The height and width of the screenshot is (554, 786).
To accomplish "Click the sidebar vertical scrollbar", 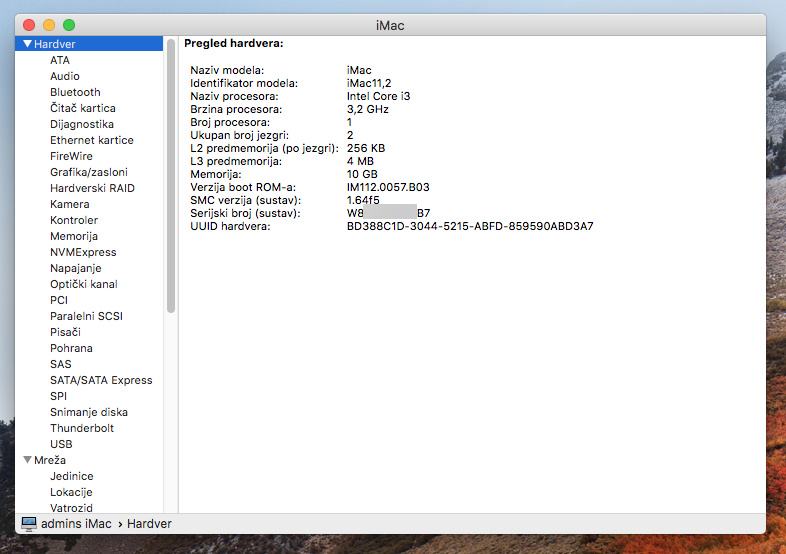I will coord(171,176).
